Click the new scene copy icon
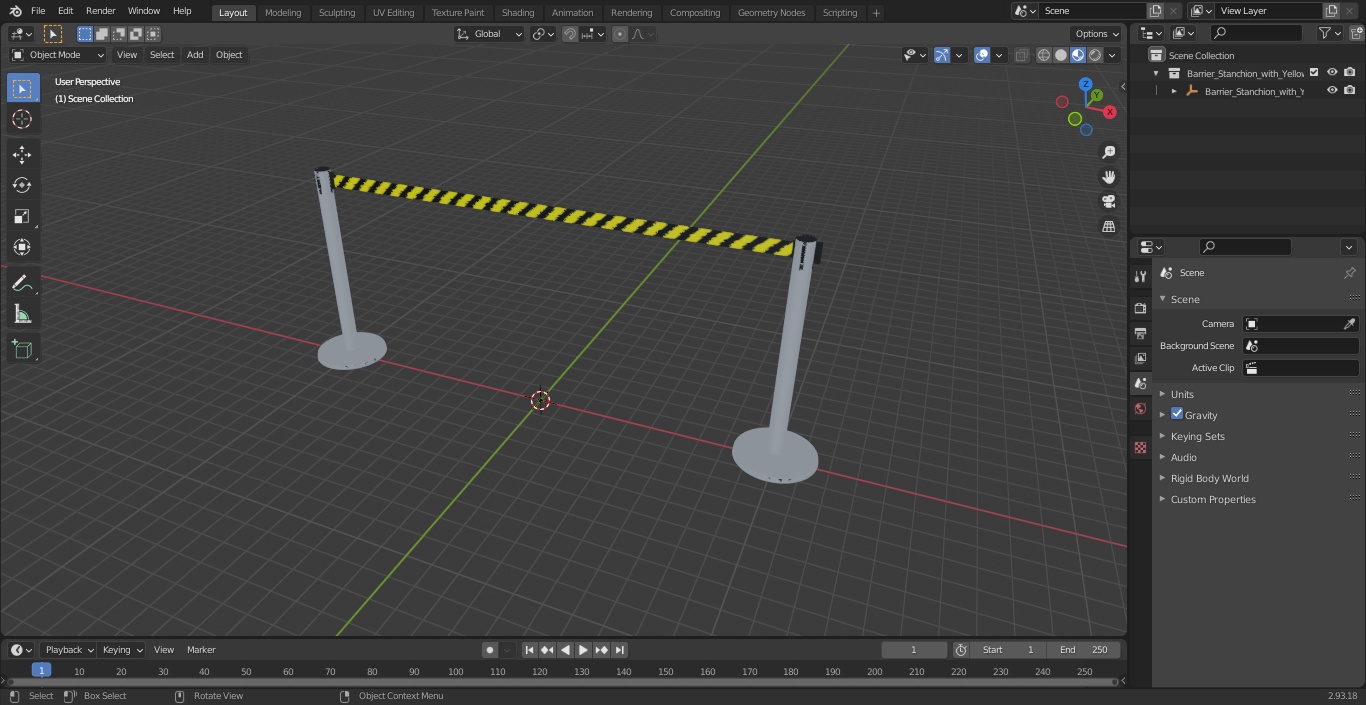 (x=1155, y=11)
